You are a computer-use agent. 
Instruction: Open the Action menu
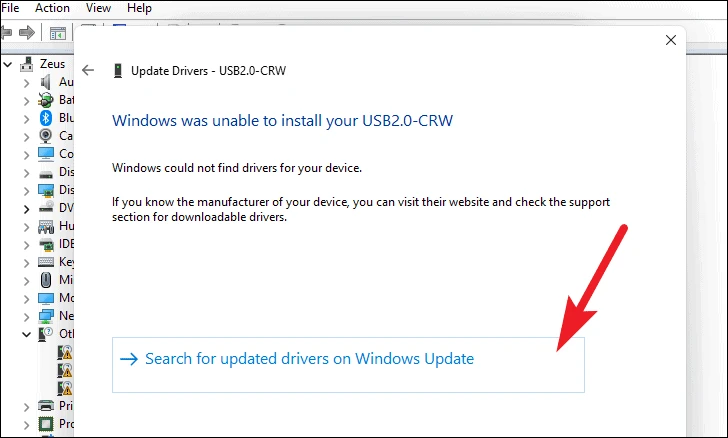(x=52, y=8)
